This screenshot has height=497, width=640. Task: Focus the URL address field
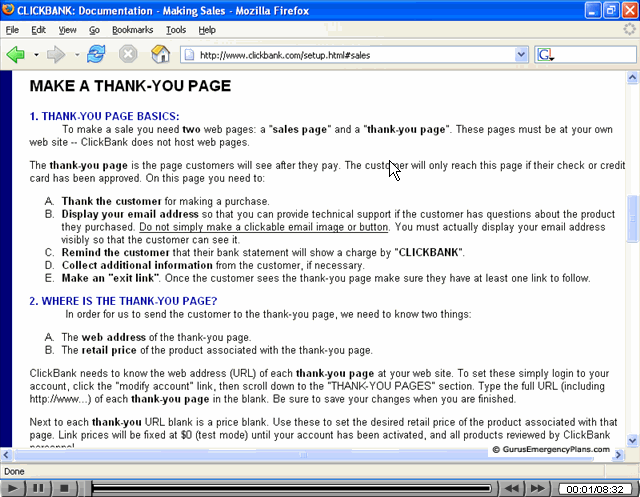355,55
